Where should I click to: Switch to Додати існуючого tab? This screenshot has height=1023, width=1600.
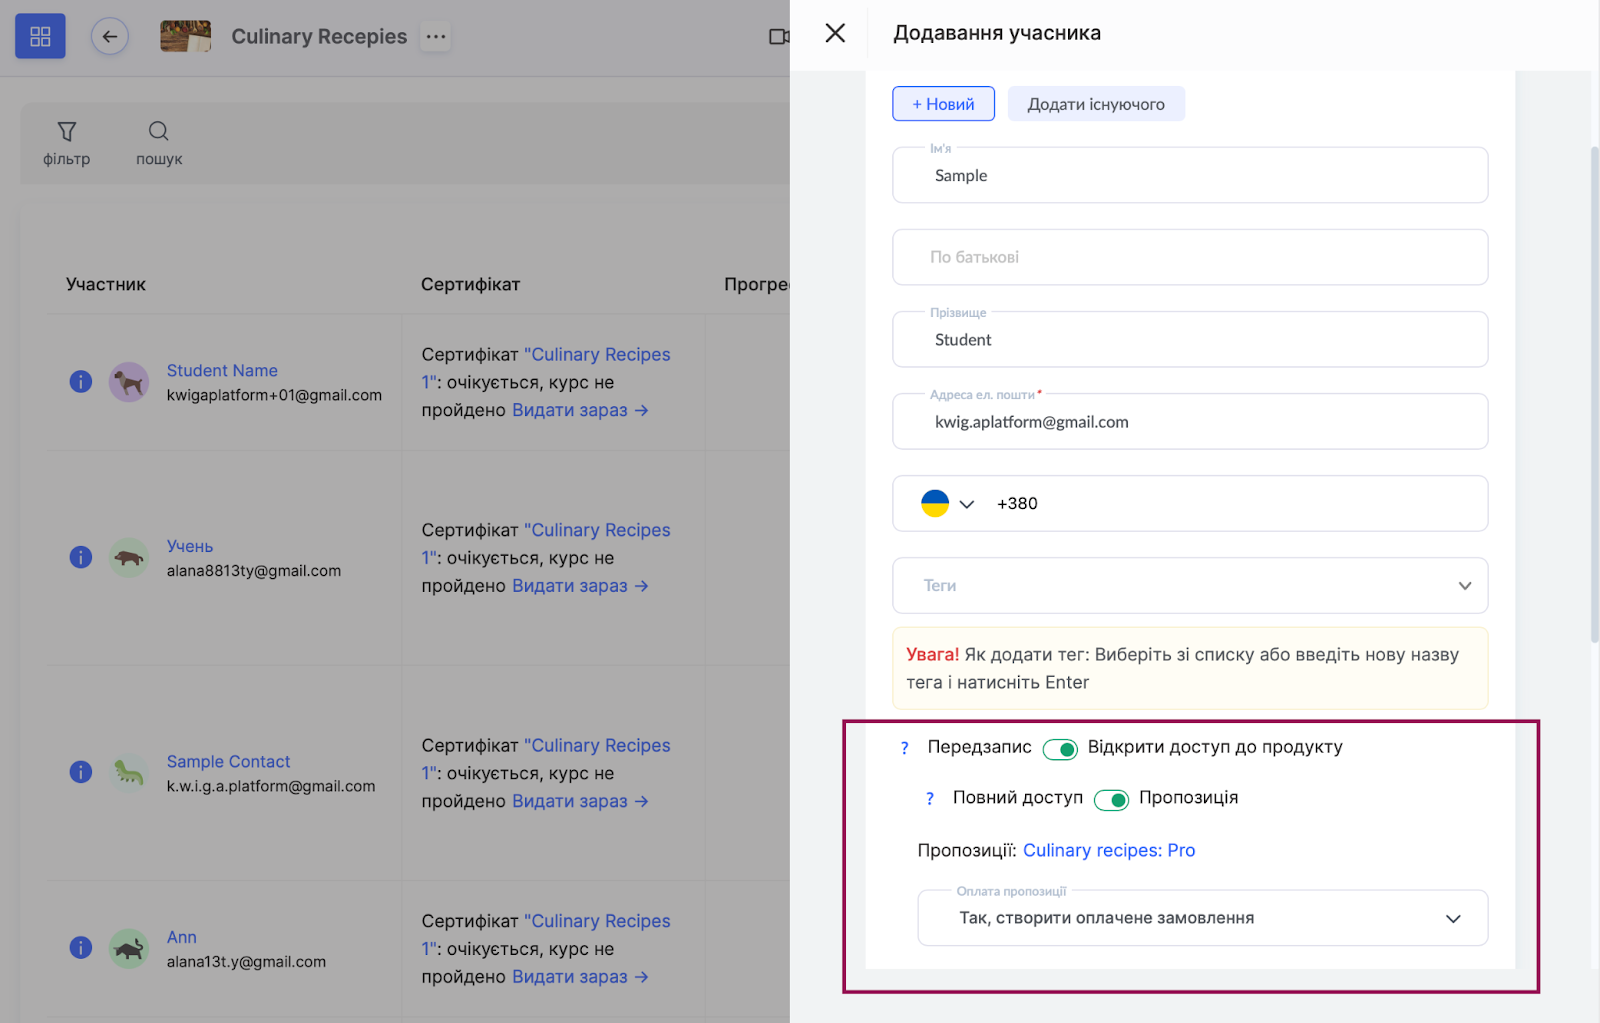[1096, 104]
